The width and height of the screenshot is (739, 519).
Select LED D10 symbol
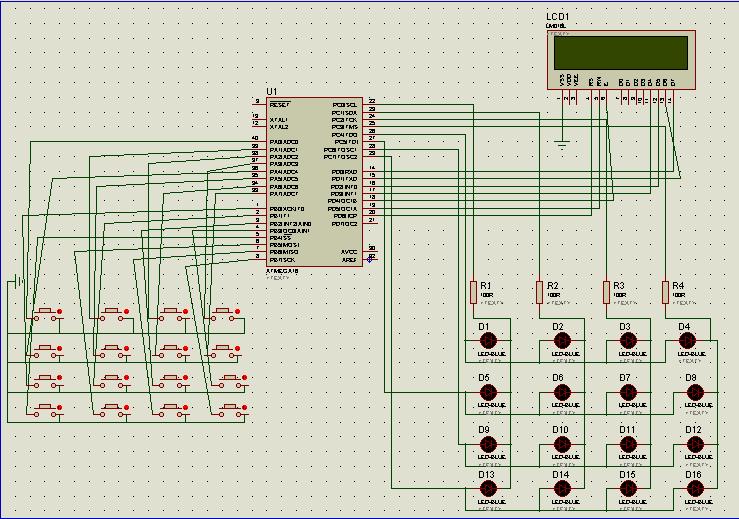click(x=562, y=444)
